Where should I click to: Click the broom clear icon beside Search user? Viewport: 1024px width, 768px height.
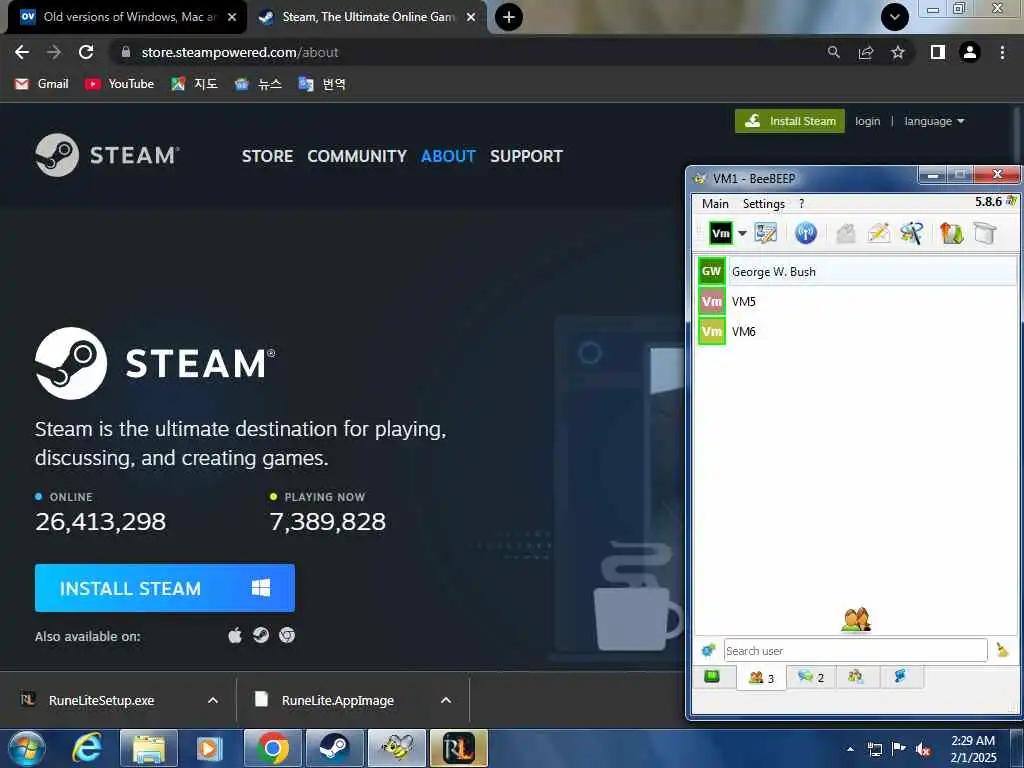tap(1002, 650)
